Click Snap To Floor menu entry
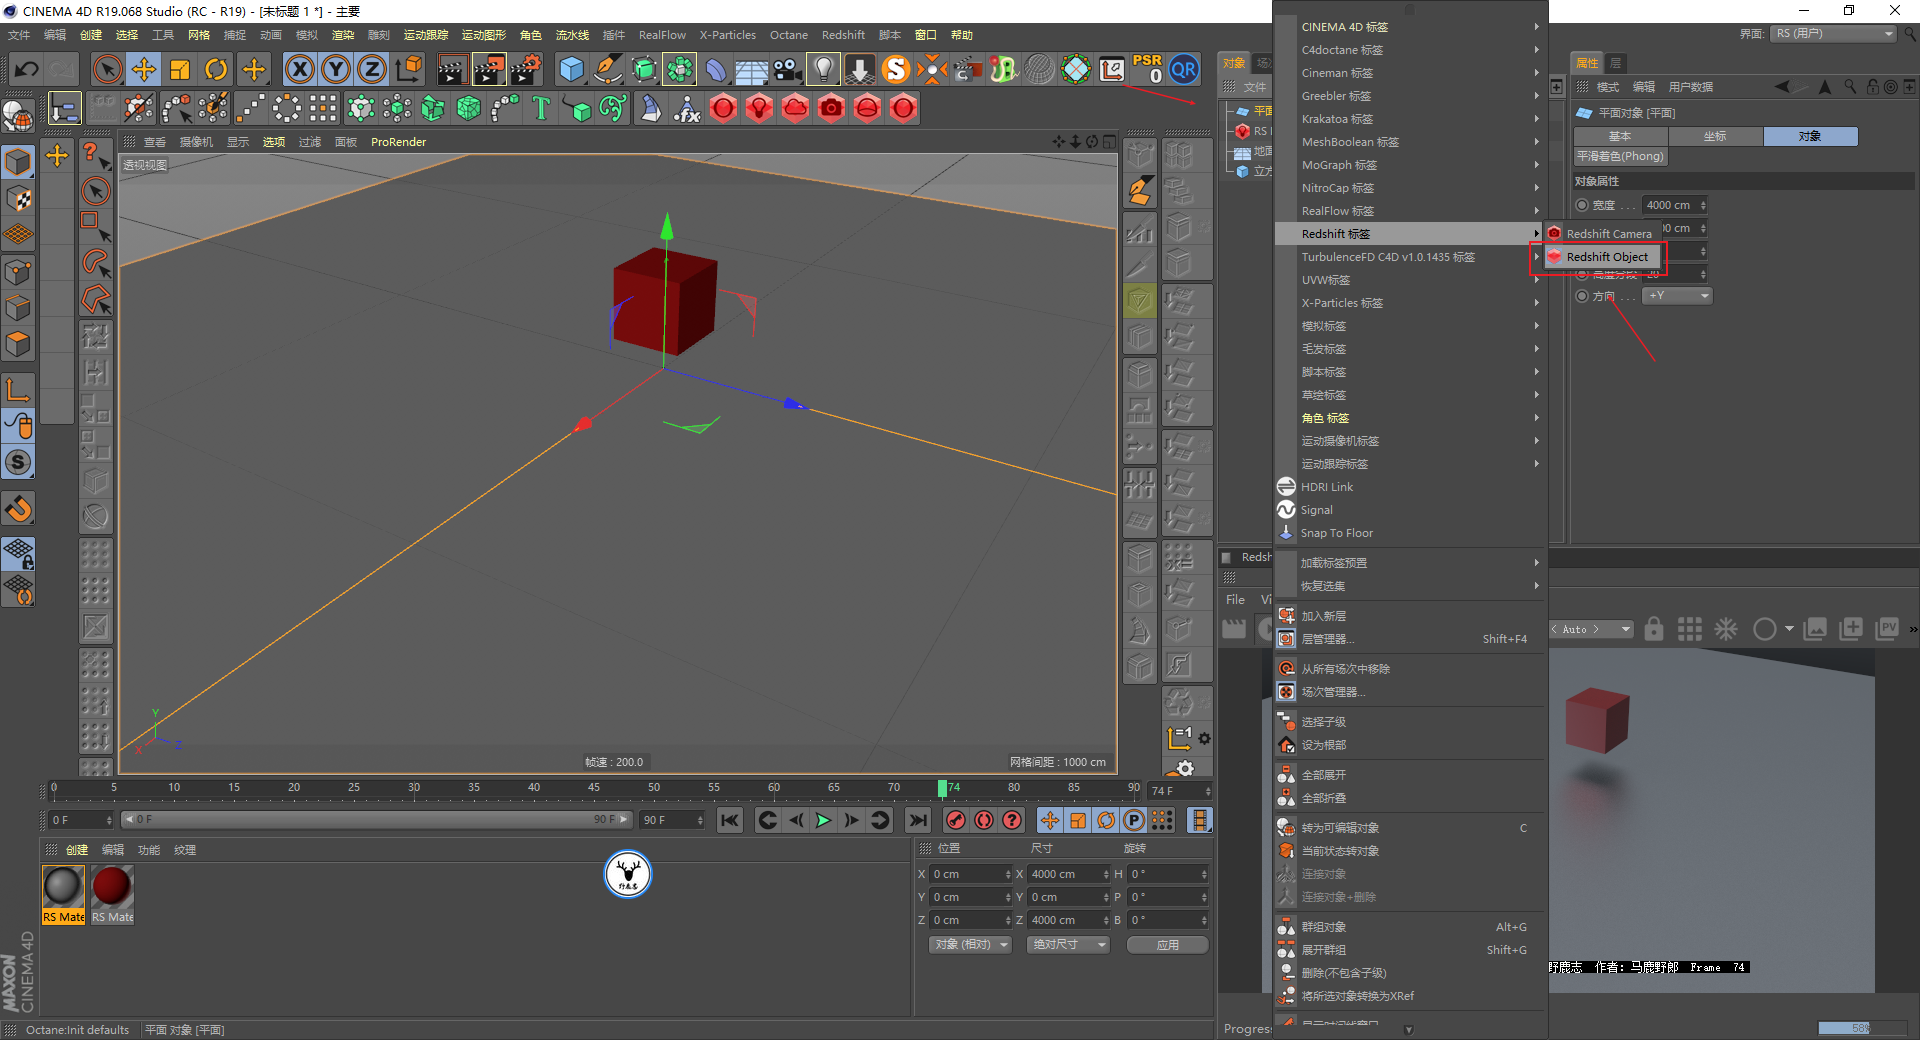Viewport: 1920px width, 1040px height. (1410, 533)
